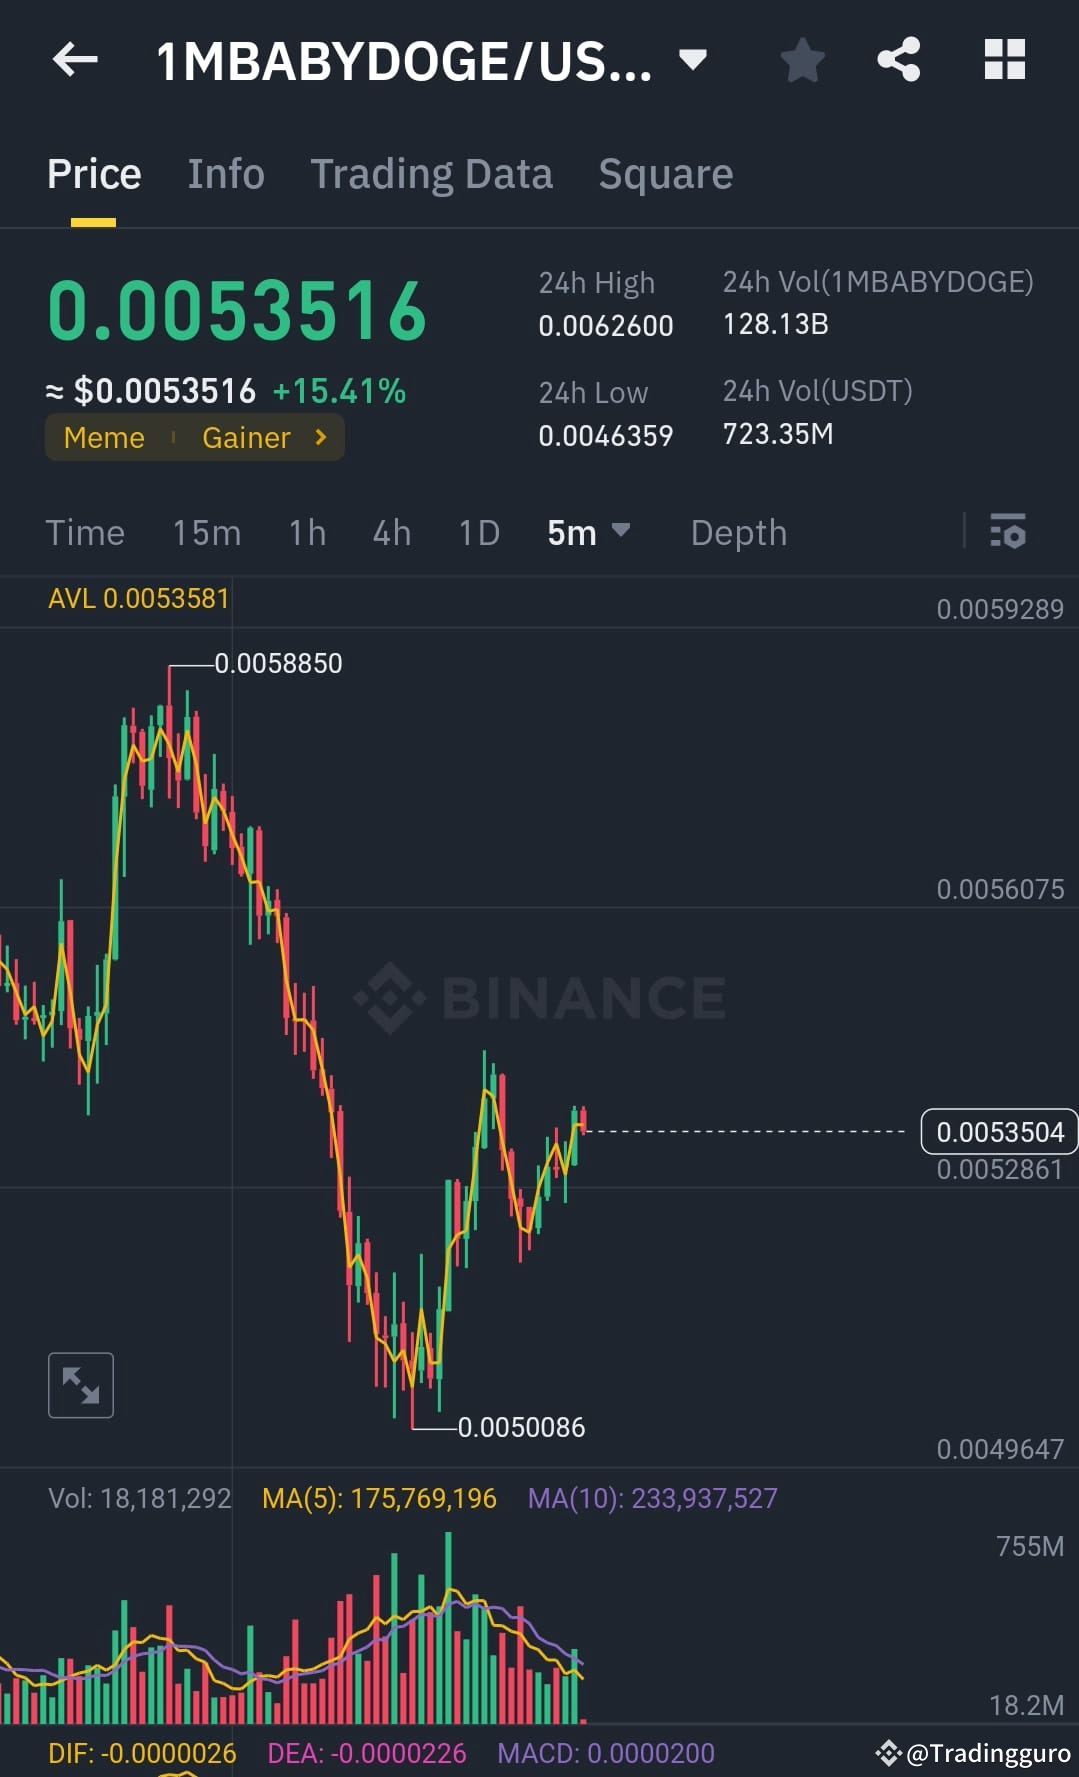This screenshot has width=1079, height=1777.
Task: Tap the back arrow to exit the chart
Action: pos(73,60)
